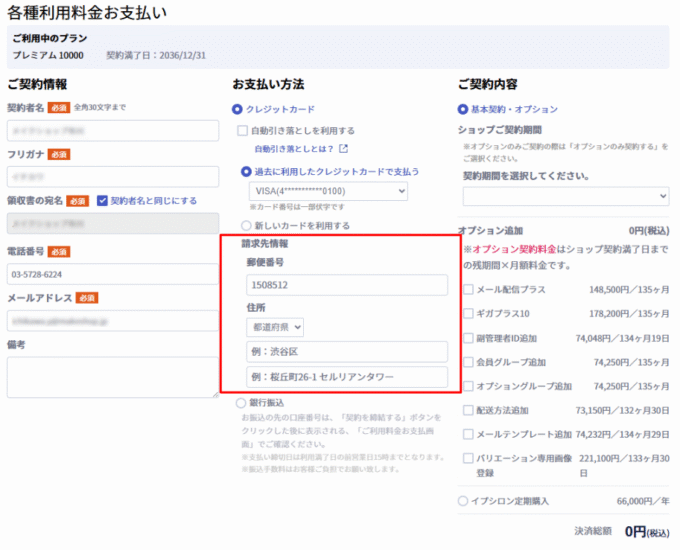Viewport: 680px width, 550px height.
Task: Click the 電話番号 input field
Action: [112, 273]
